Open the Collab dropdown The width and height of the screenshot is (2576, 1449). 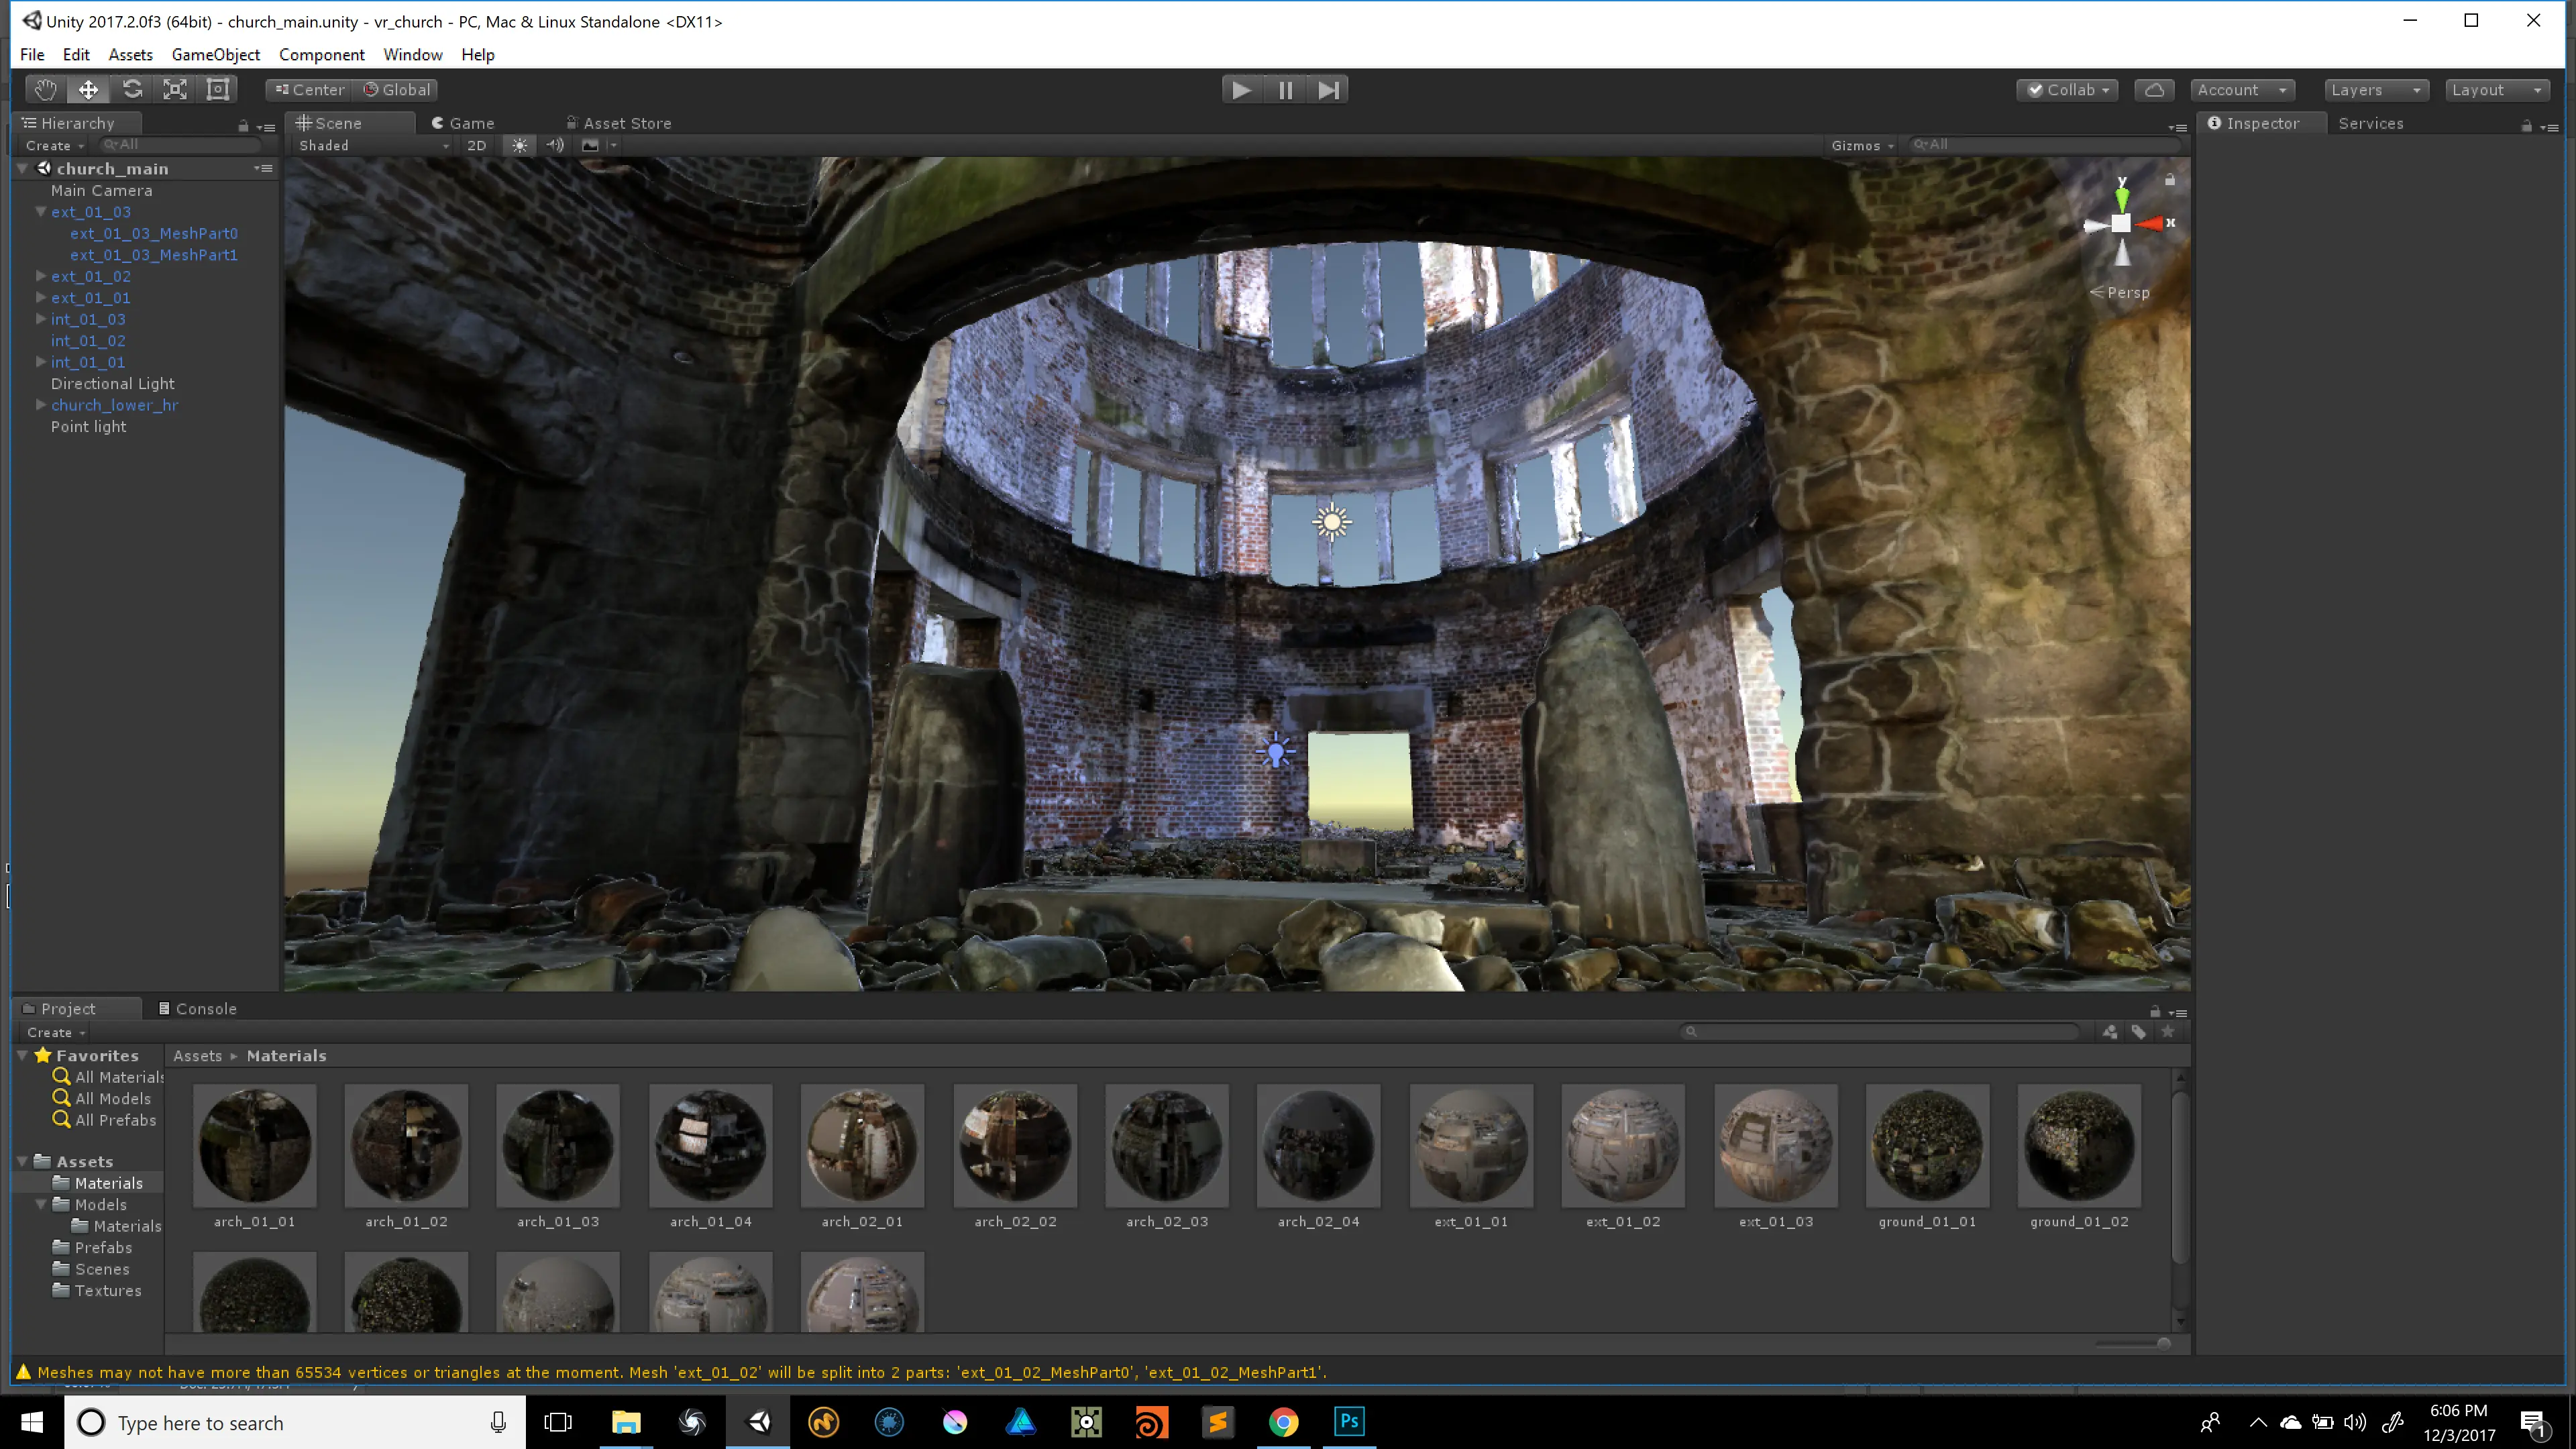(2067, 90)
